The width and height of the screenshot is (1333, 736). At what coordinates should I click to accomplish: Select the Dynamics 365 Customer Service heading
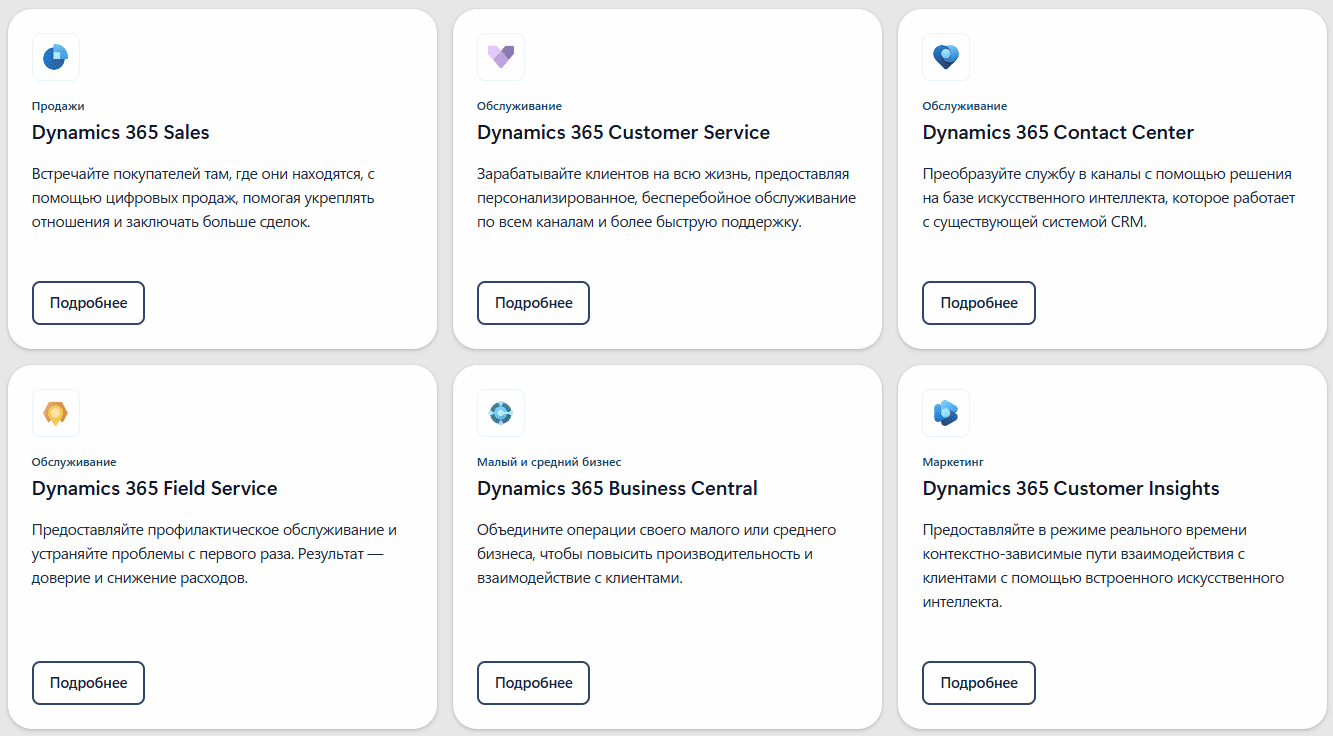click(624, 132)
